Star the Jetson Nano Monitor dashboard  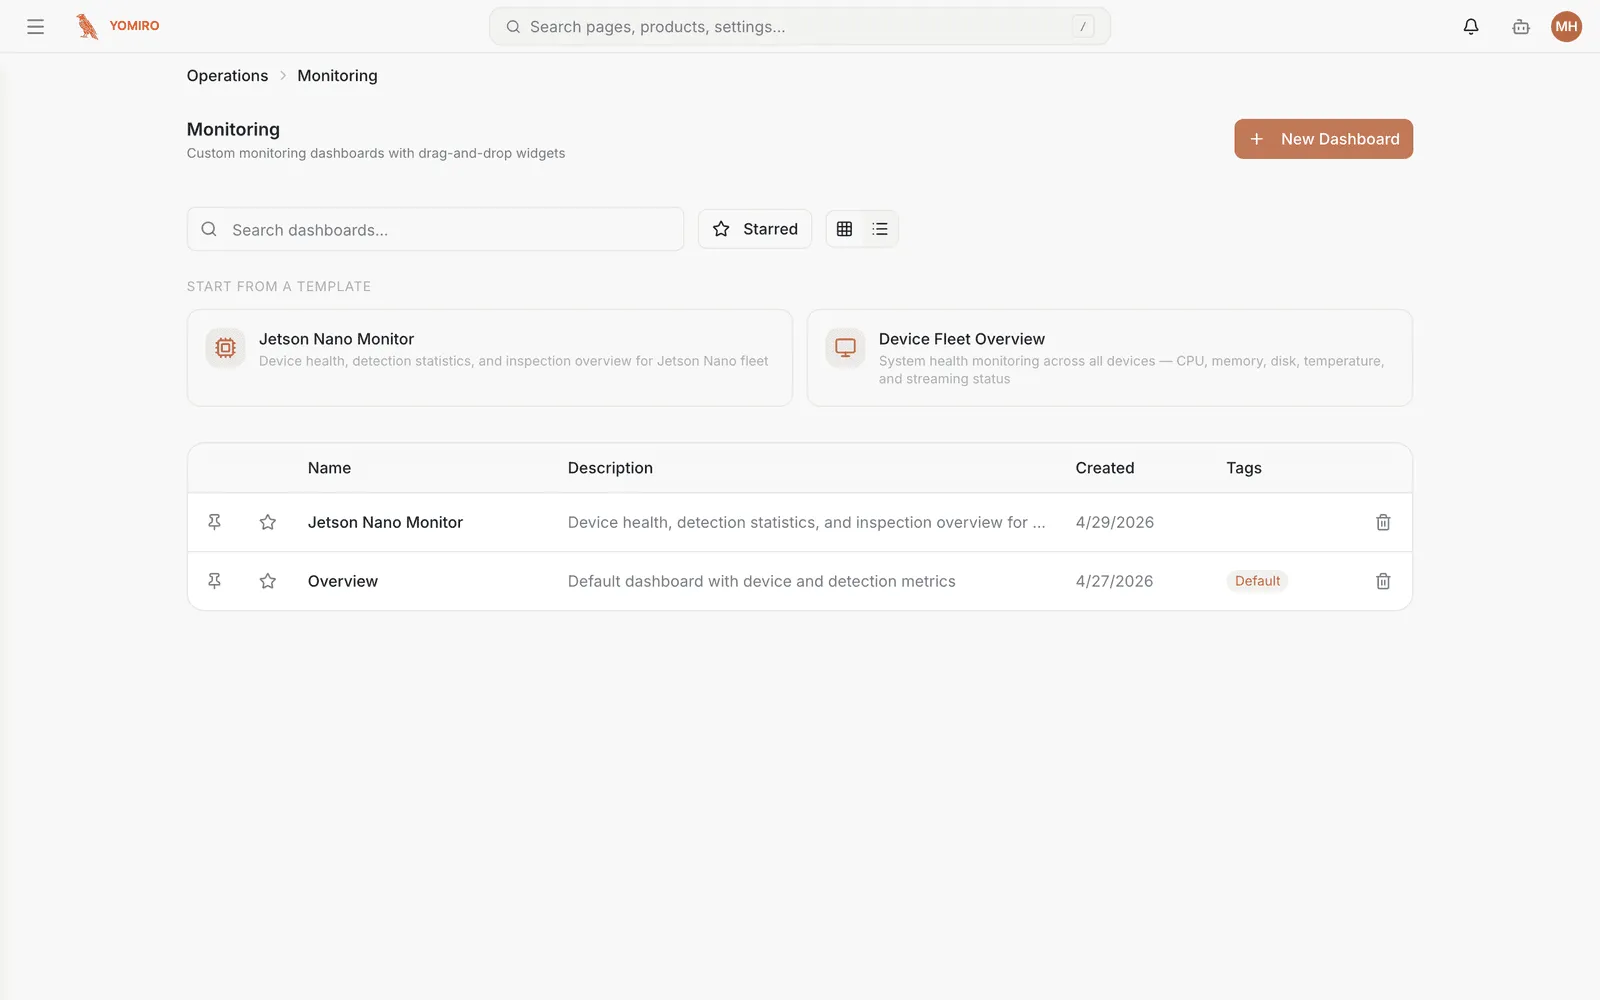point(268,522)
